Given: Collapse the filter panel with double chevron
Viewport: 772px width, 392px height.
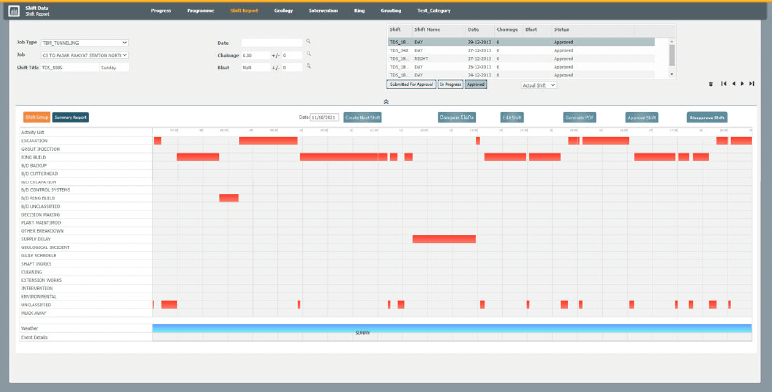Looking at the screenshot, I should (x=386, y=102).
